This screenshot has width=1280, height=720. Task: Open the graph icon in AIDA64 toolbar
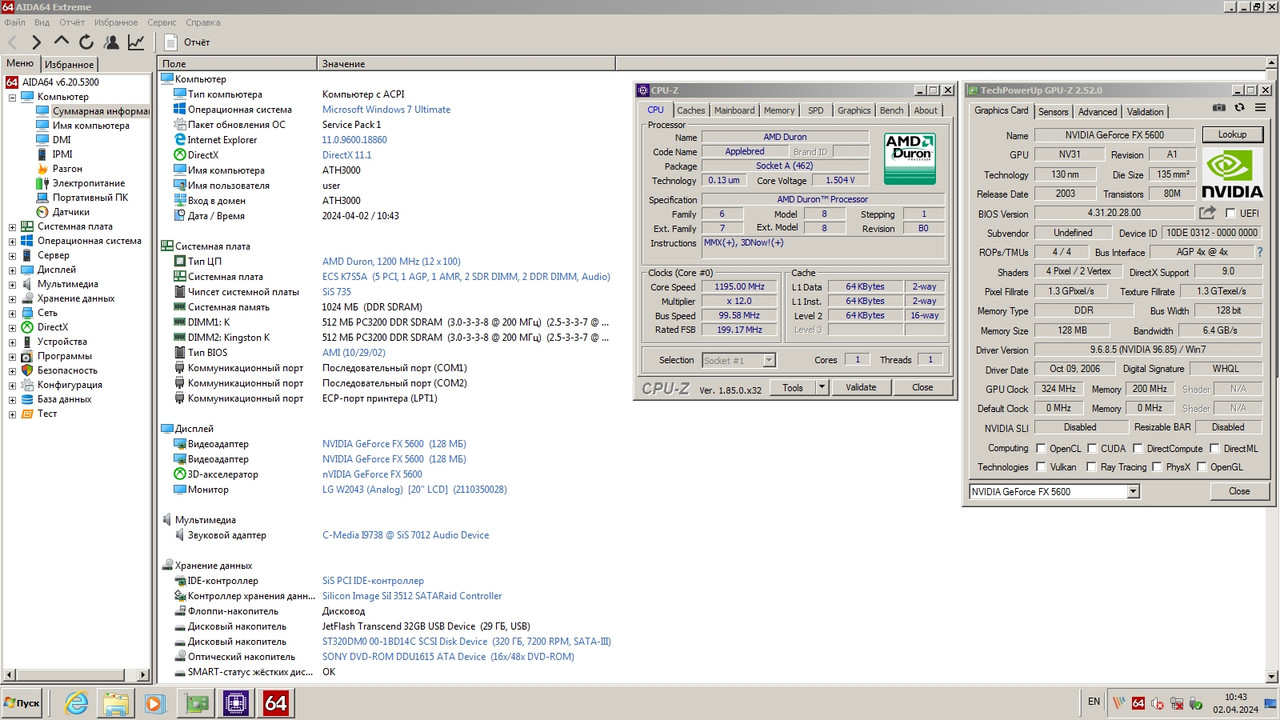136,42
